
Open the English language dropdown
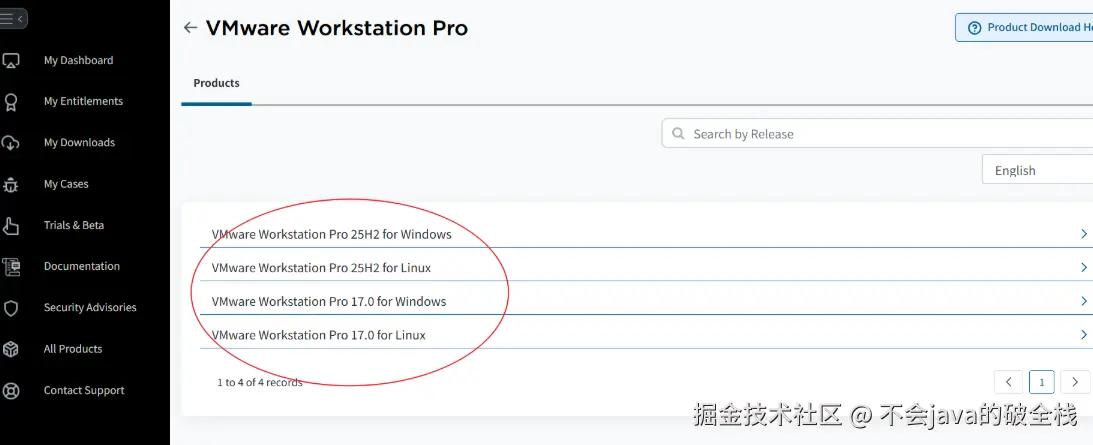(1037, 170)
